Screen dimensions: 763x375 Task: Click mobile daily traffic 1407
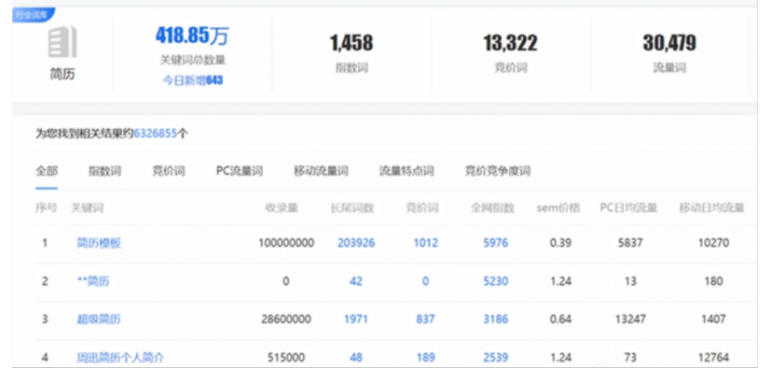tap(713, 320)
